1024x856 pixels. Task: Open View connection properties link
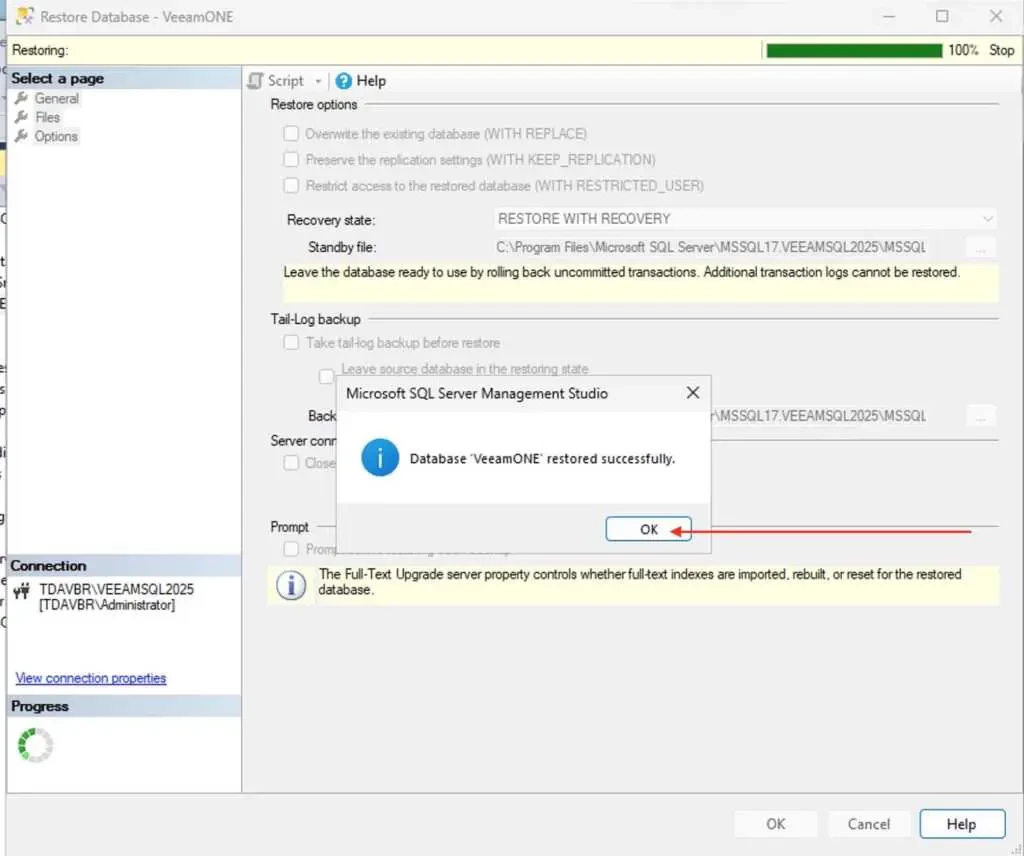coord(91,678)
